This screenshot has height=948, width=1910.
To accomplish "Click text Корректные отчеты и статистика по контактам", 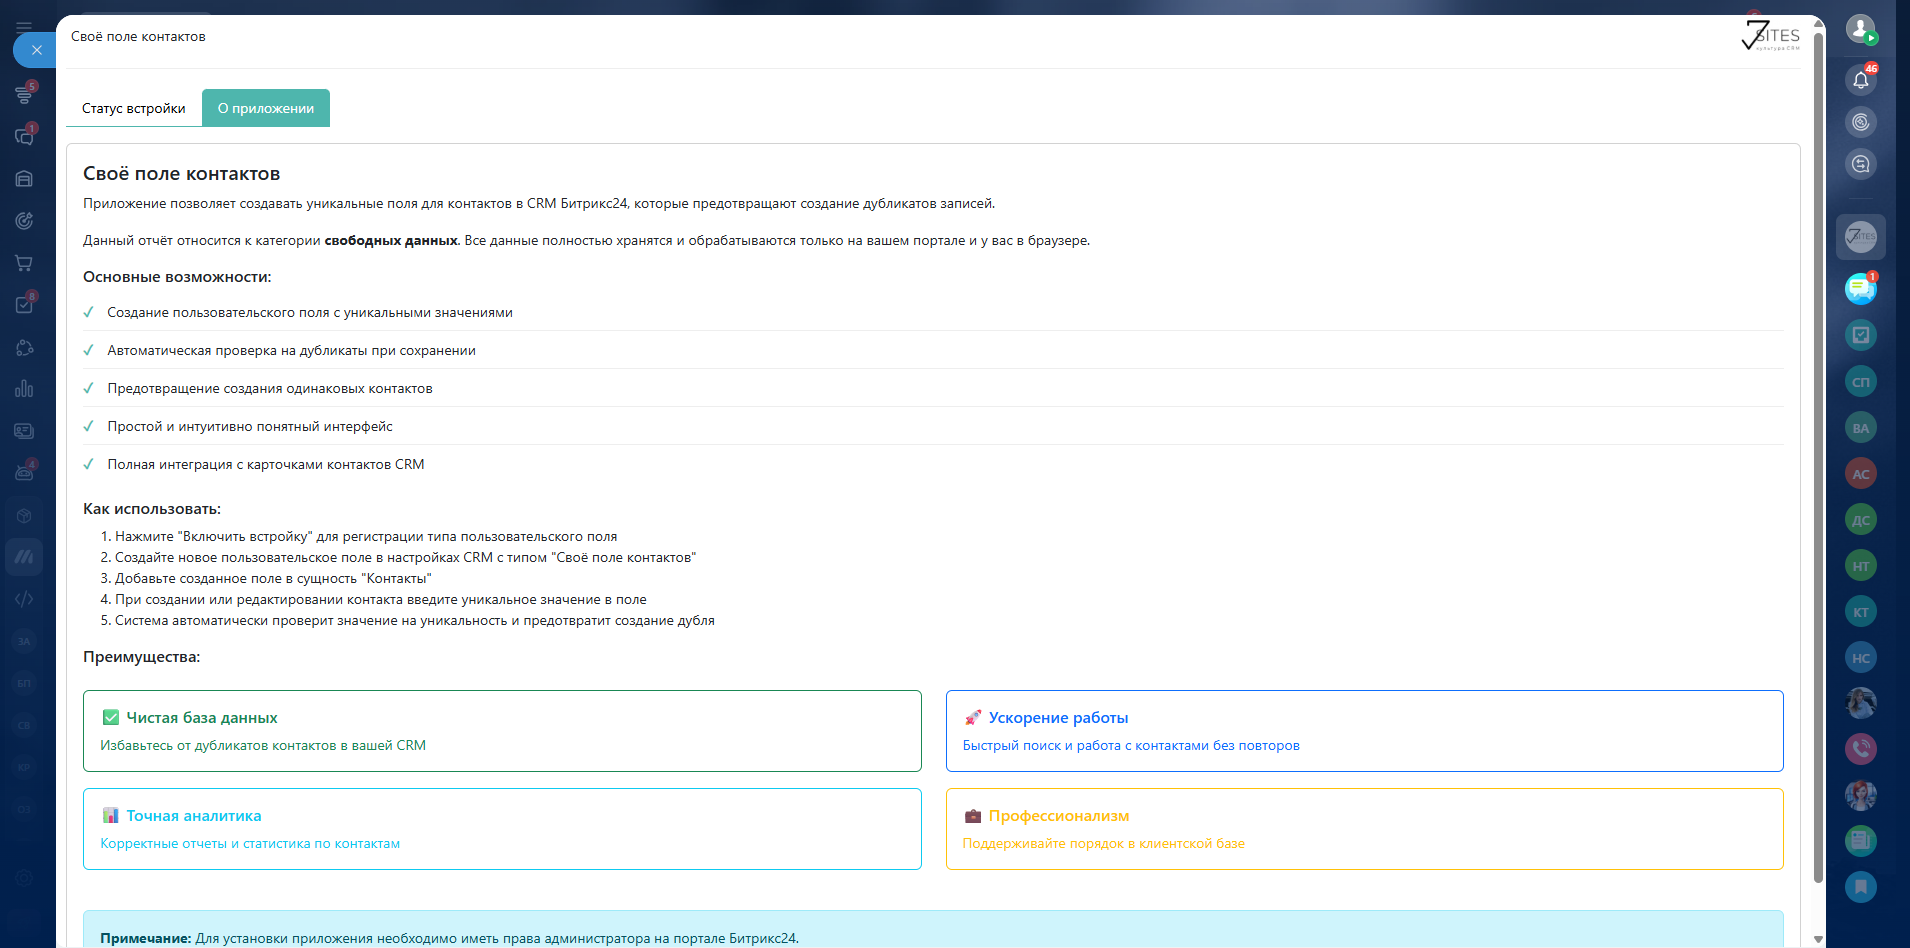I will click(250, 843).
